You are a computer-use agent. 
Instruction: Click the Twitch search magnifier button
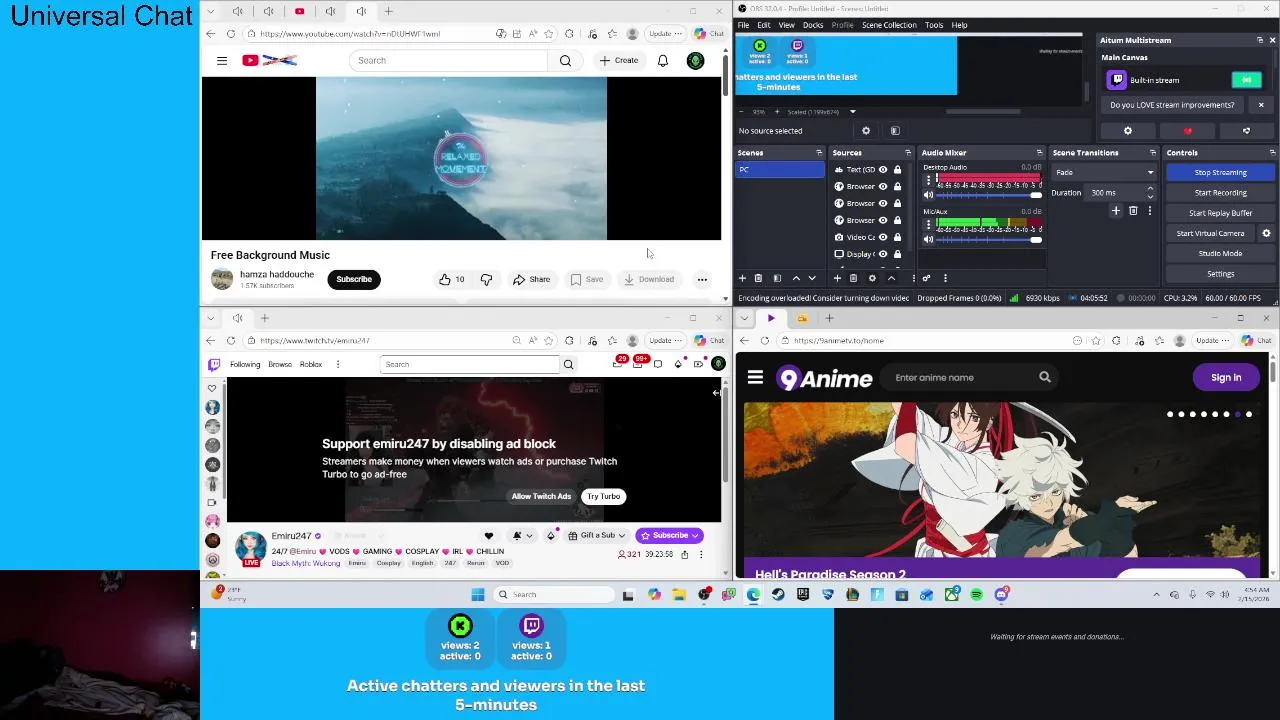point(568,364)
